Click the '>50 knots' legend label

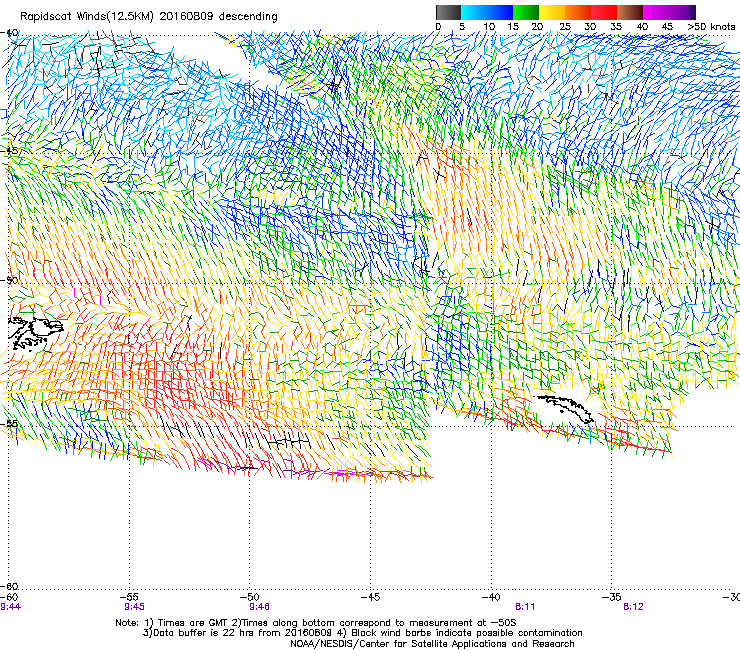pos(711,27)
